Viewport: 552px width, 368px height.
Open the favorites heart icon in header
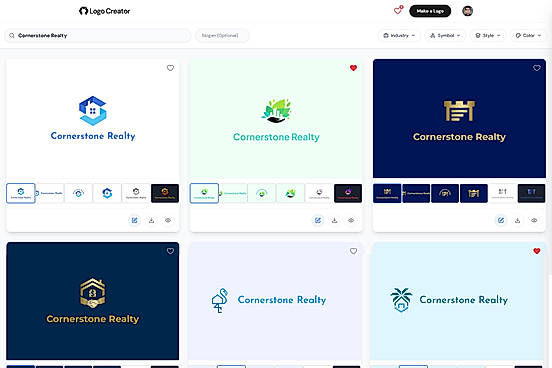[398, 11]
